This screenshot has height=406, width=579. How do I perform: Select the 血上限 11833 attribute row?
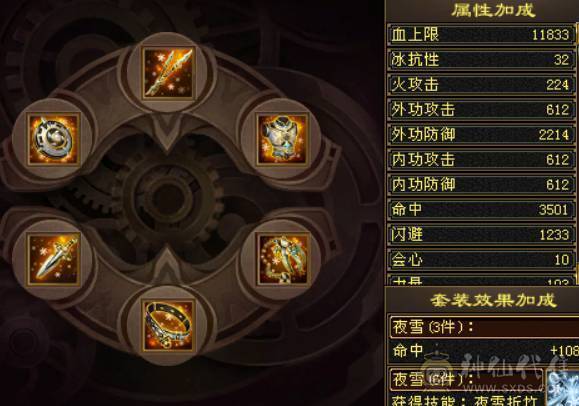click(481, 35)
